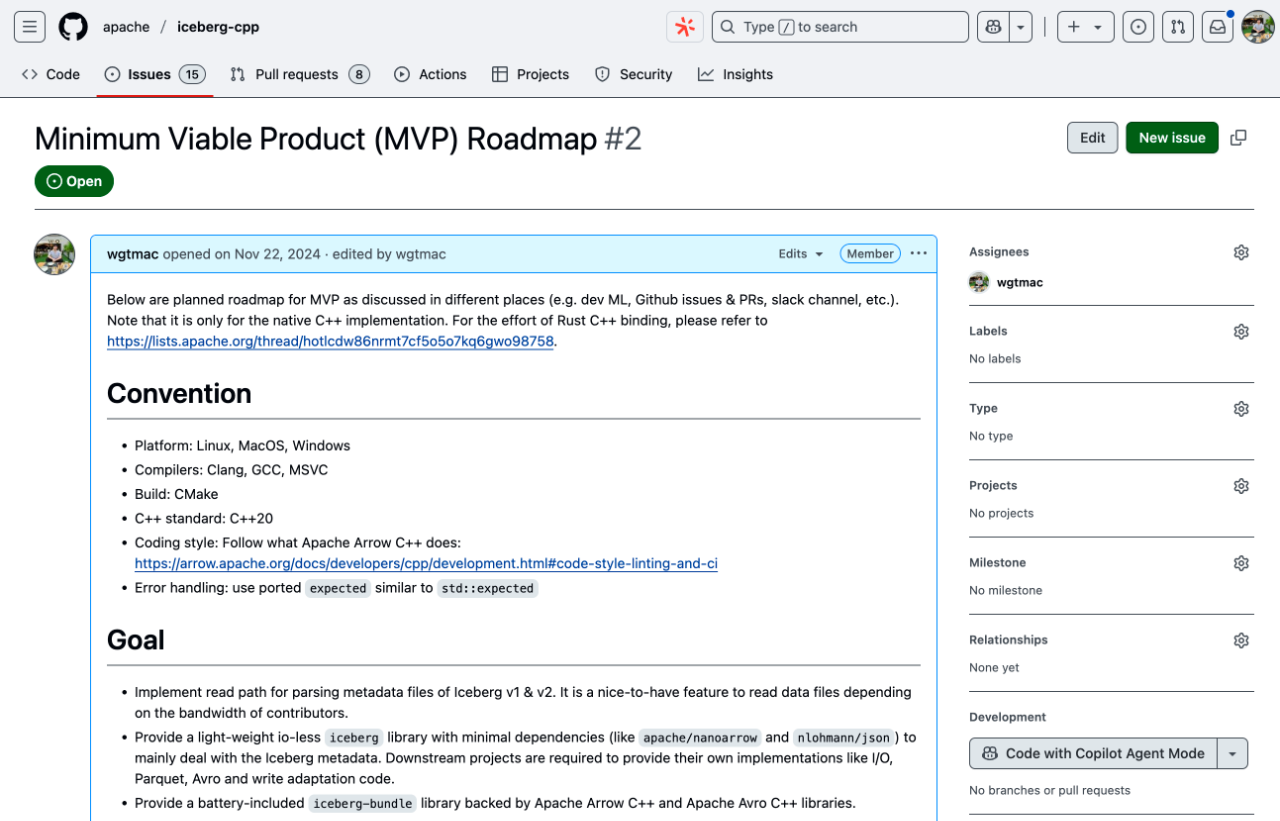Open the global navigation hamburger menu
The width and height of the screenshot is (1280, 821).
click(29, 26)
